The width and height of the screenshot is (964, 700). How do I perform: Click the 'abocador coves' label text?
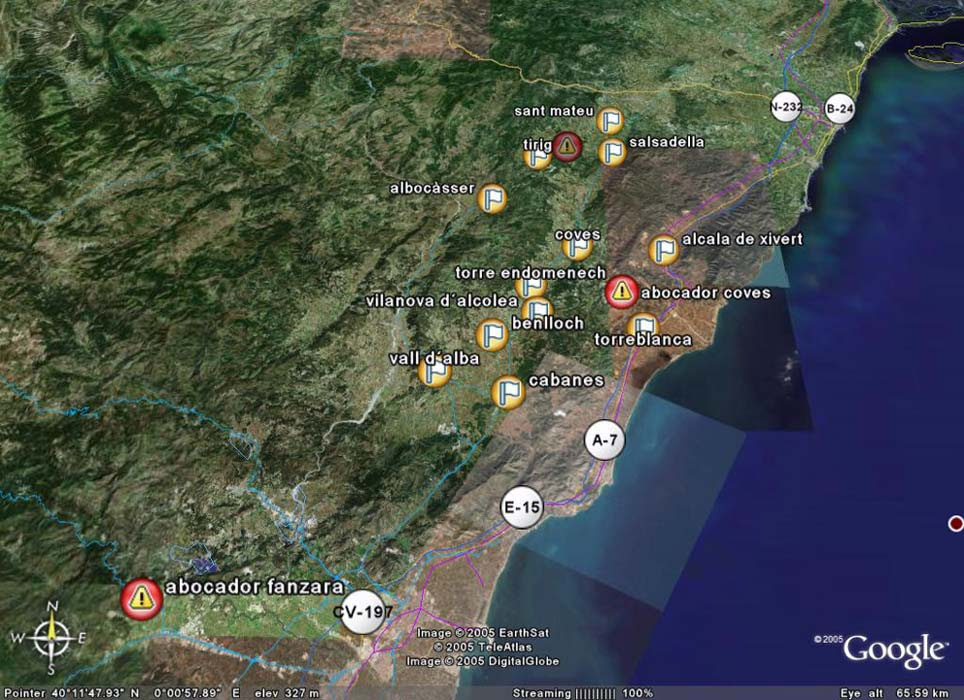706,293
